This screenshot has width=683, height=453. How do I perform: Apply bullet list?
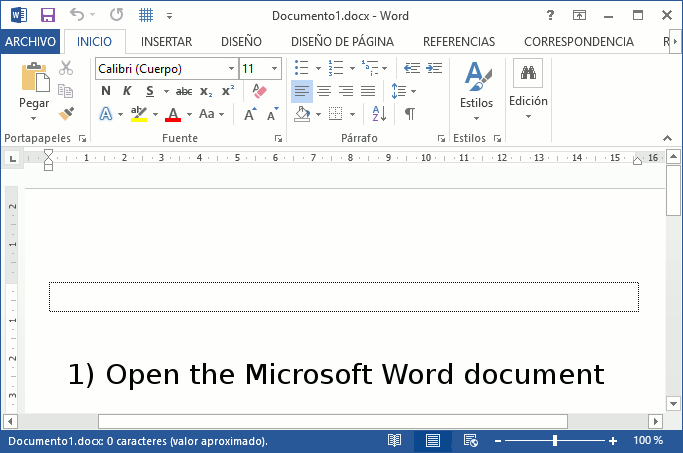301,68
